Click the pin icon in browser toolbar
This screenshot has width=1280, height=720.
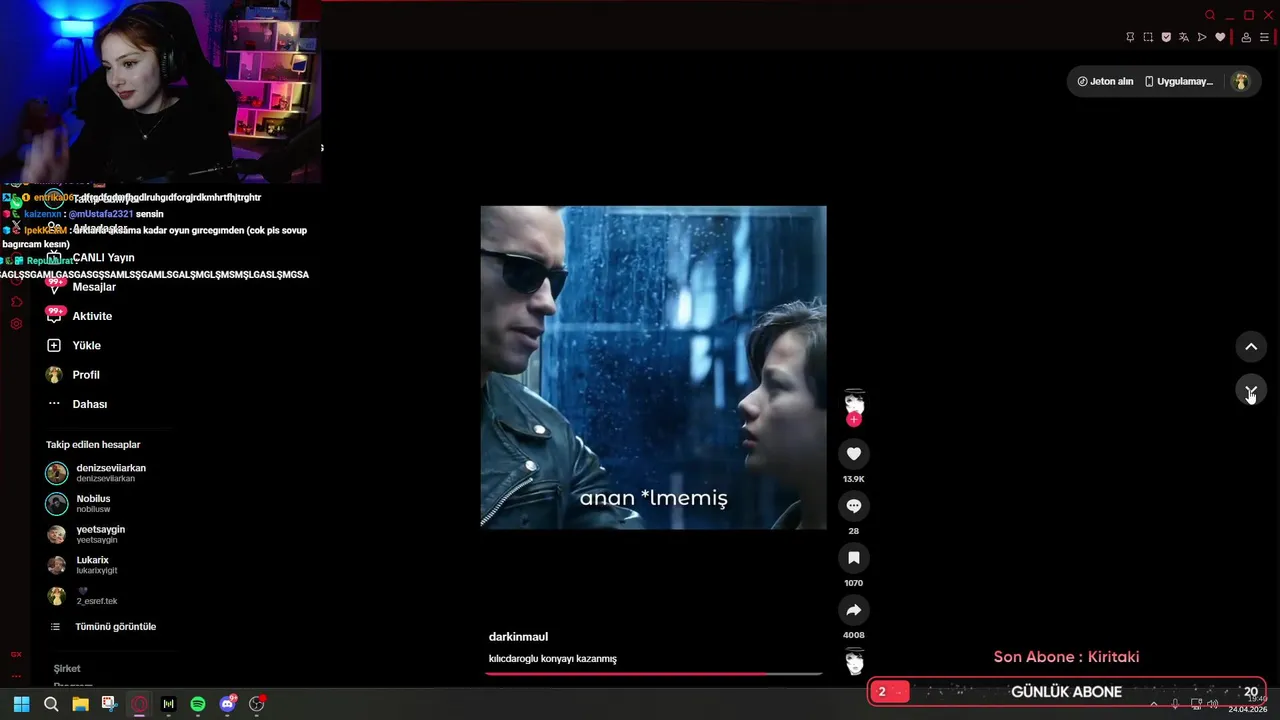pos(1130,37)
